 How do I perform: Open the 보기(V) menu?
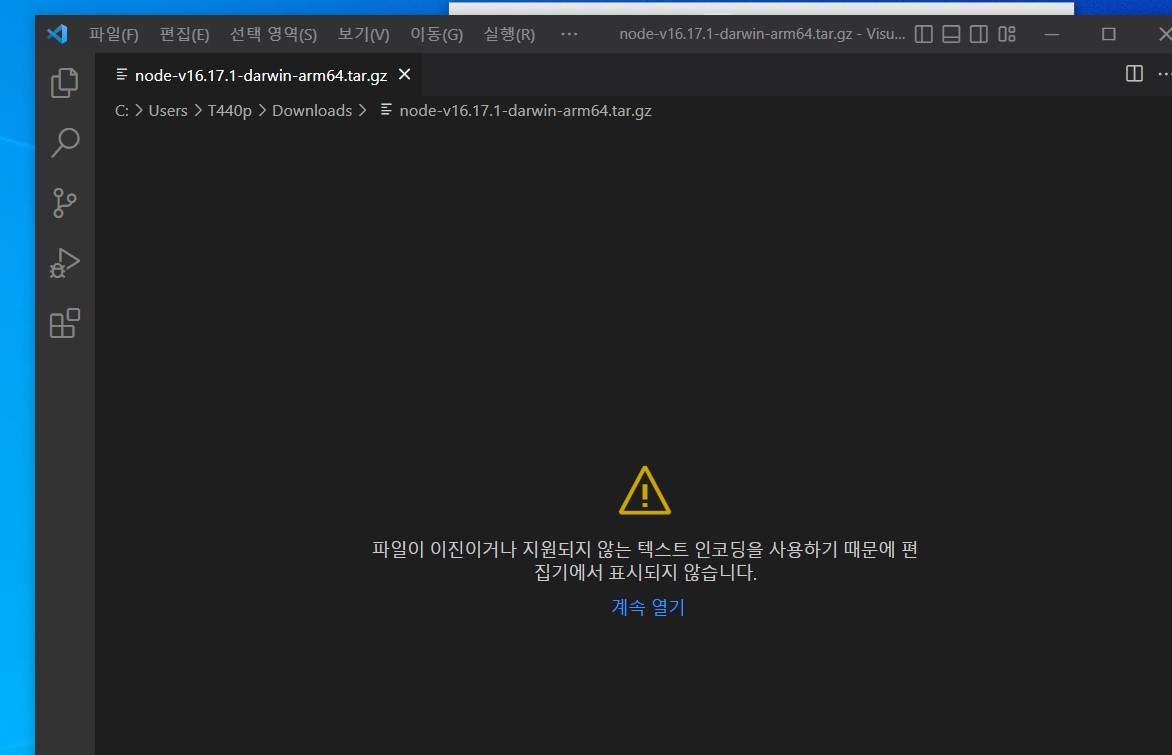point(363,34)
